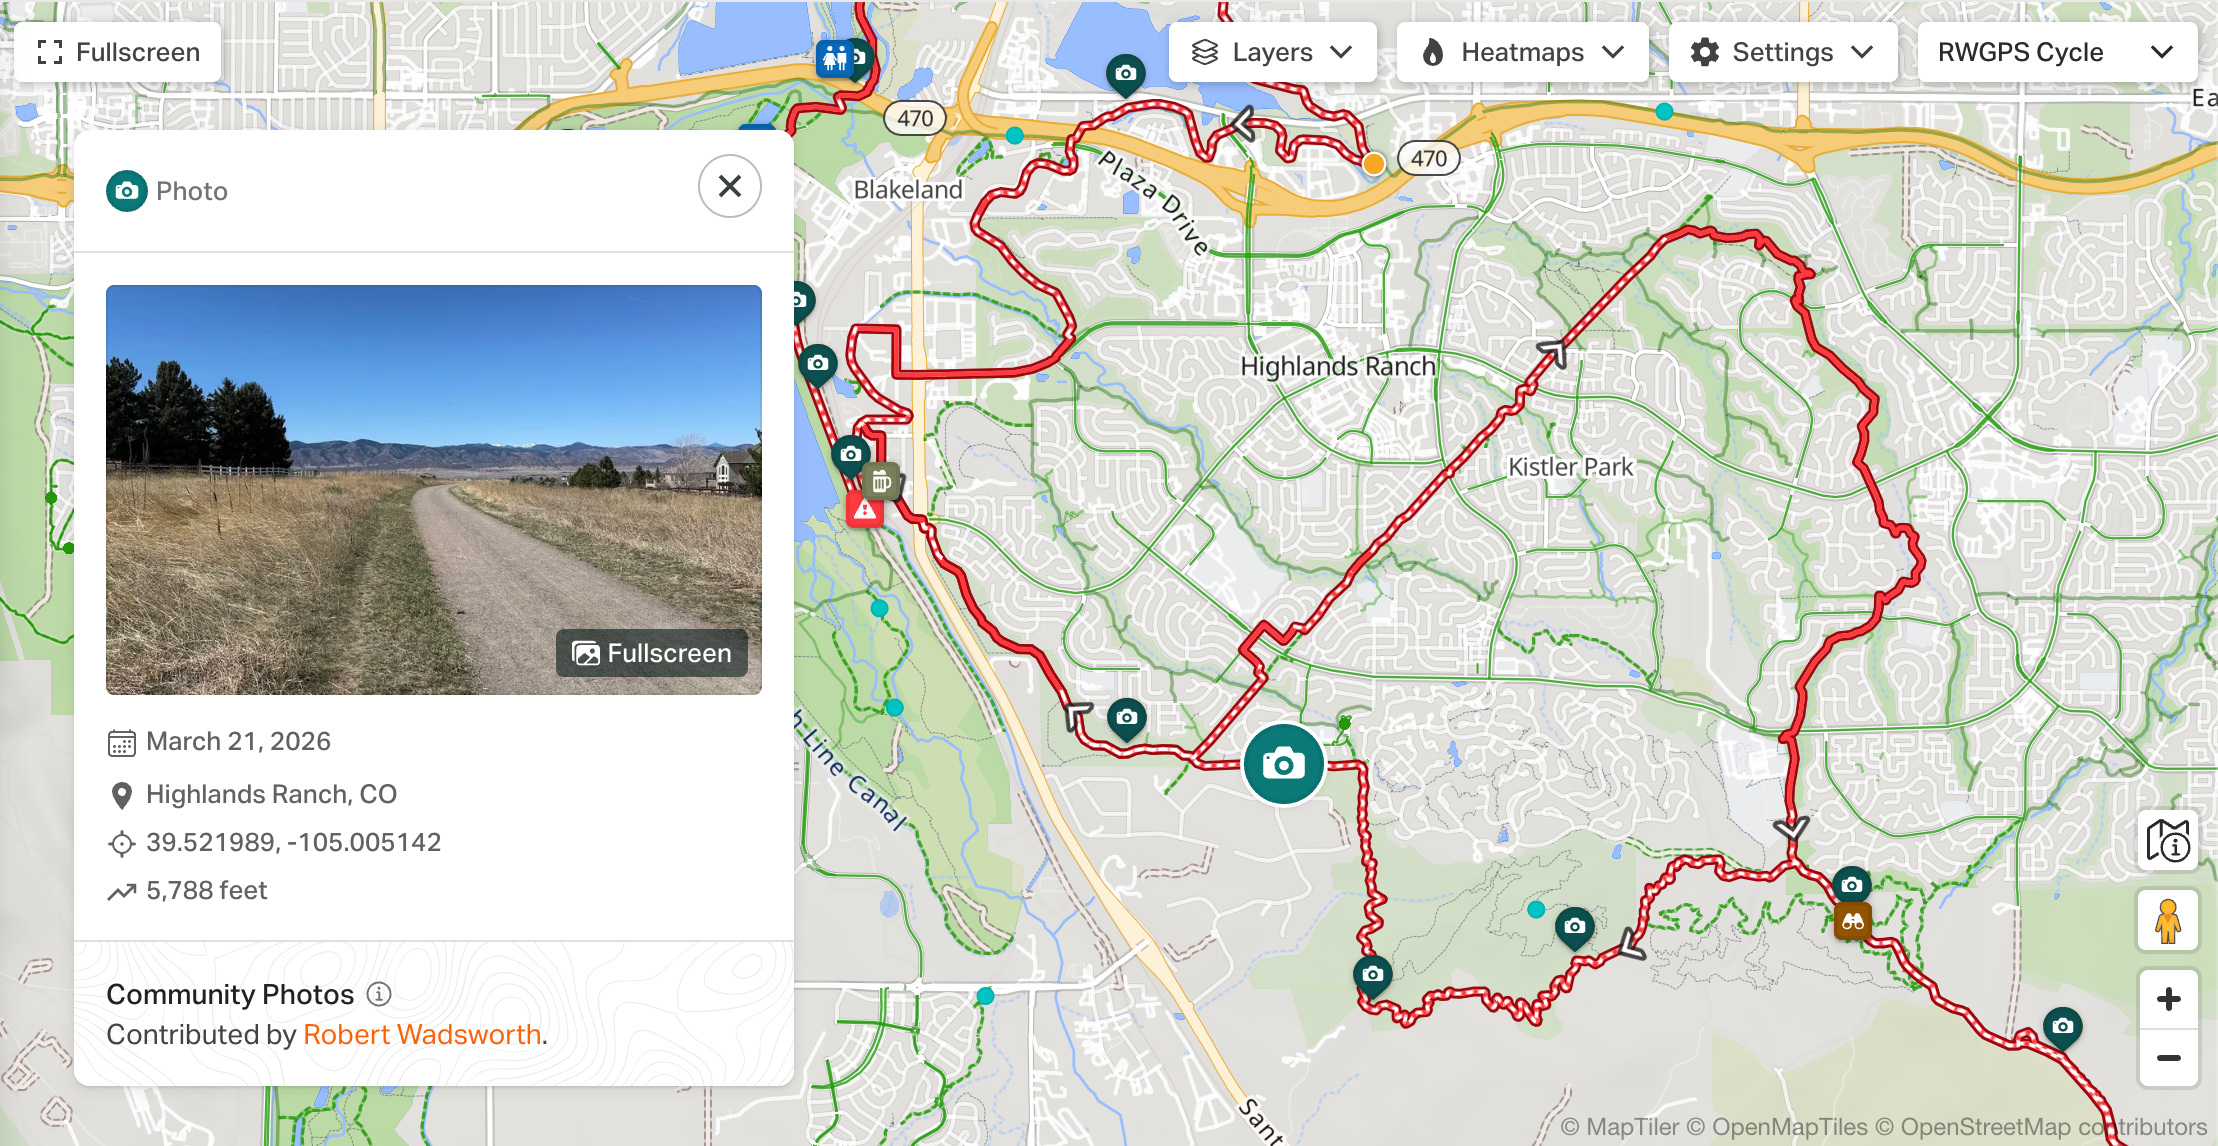Open the map legend info icon
Image resolution: width=2218 pixels, height=1146 pixels.
[x=2168, y=840]
